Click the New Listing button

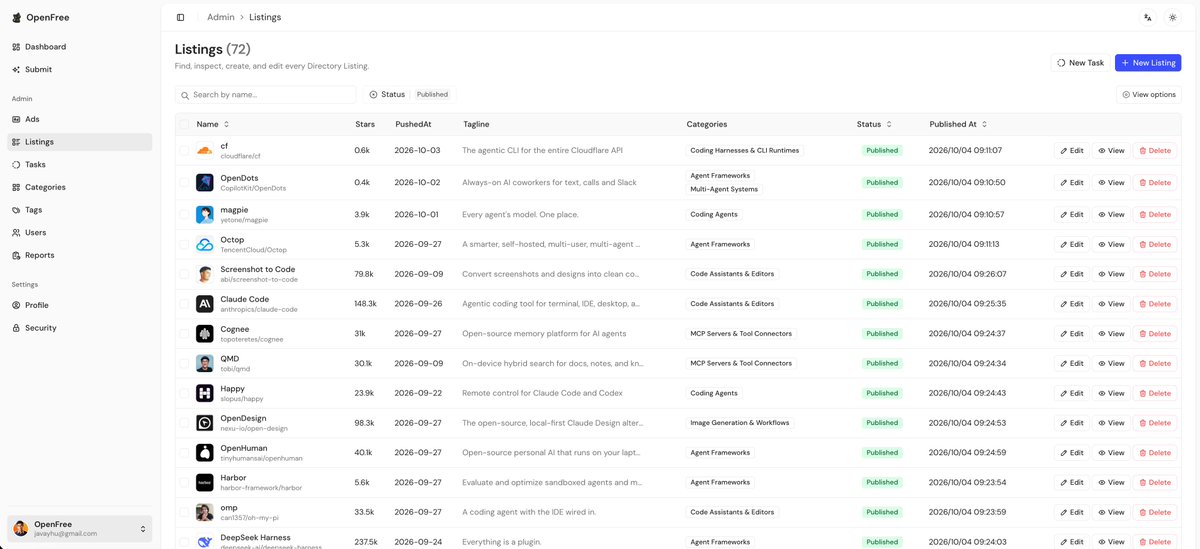(1148, 62)
